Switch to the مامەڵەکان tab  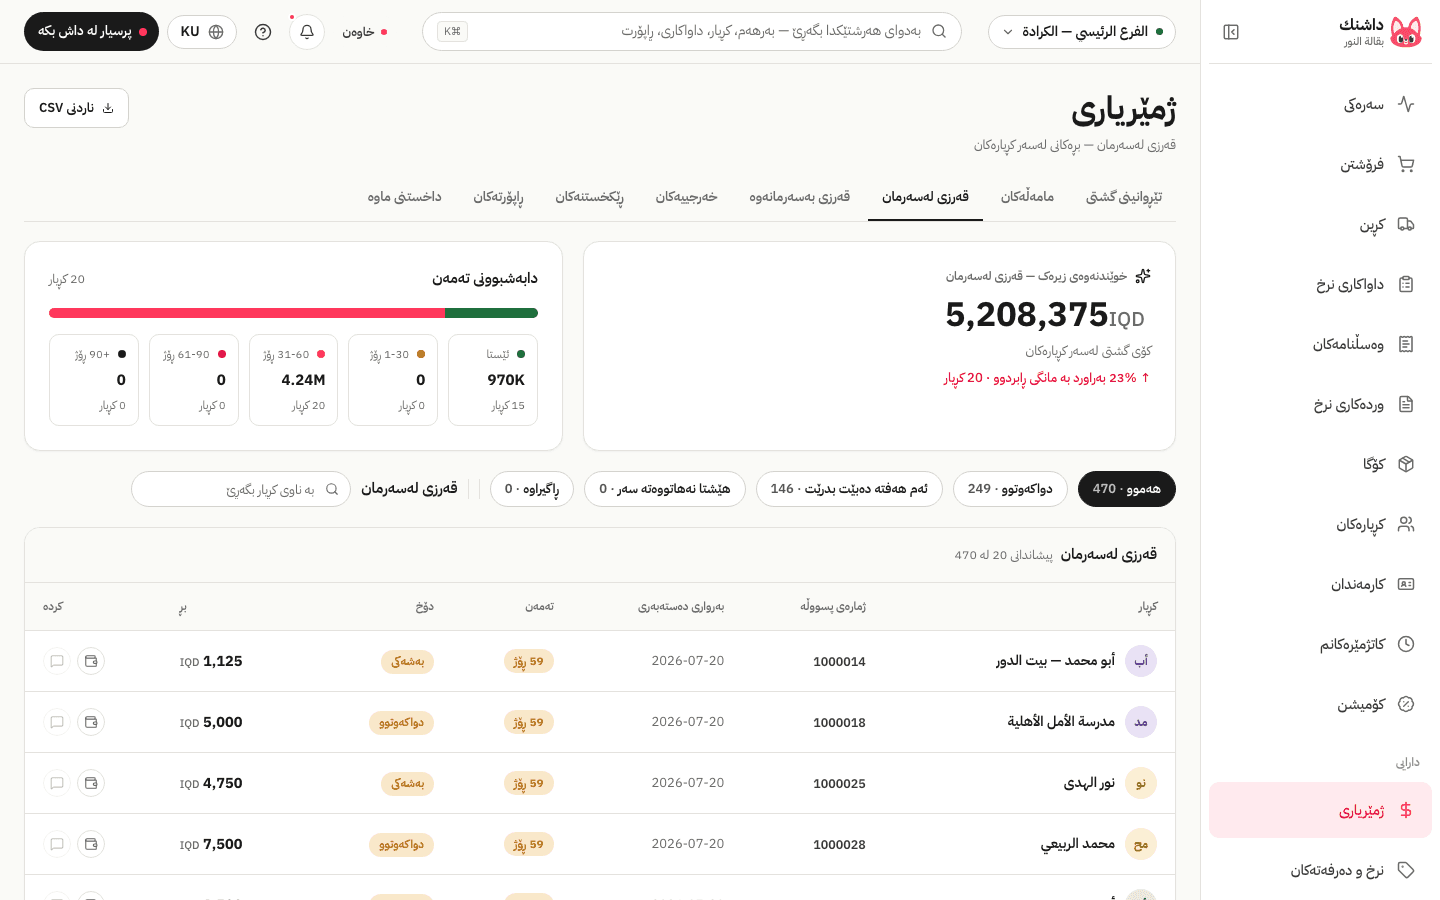pos(1027,197)
